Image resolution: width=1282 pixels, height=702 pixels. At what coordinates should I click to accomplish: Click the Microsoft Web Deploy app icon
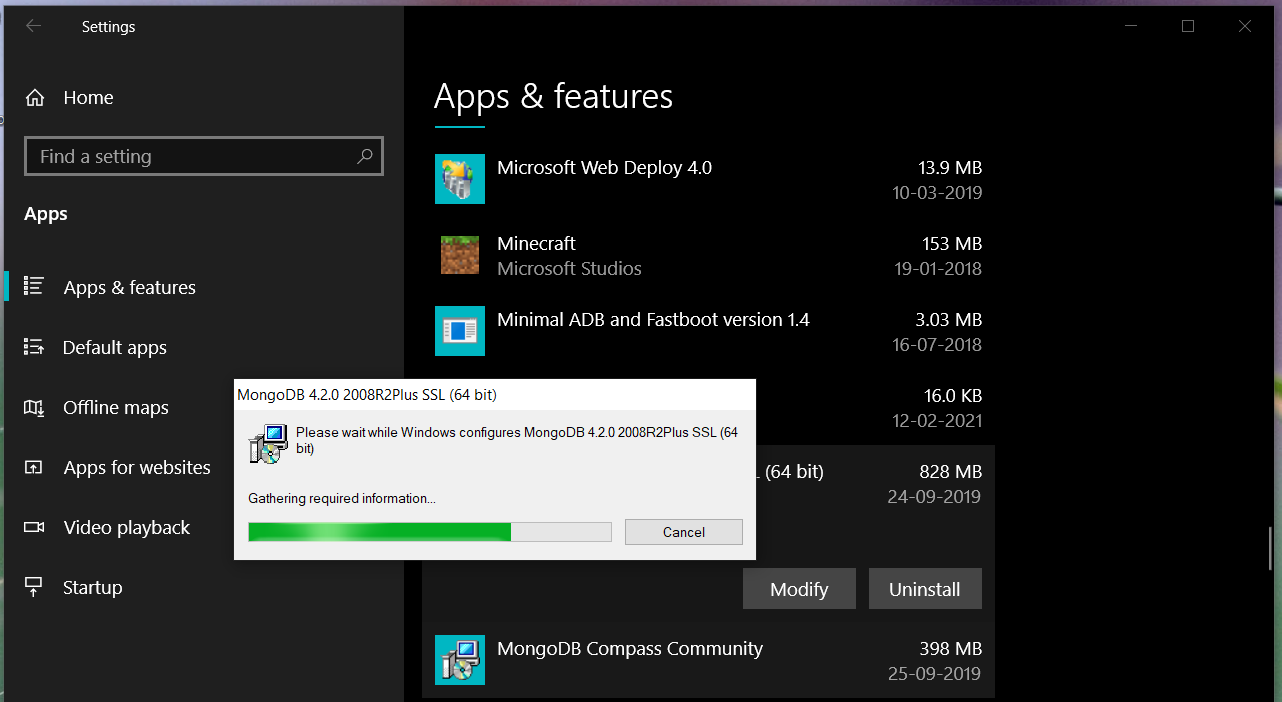[460, 179]
